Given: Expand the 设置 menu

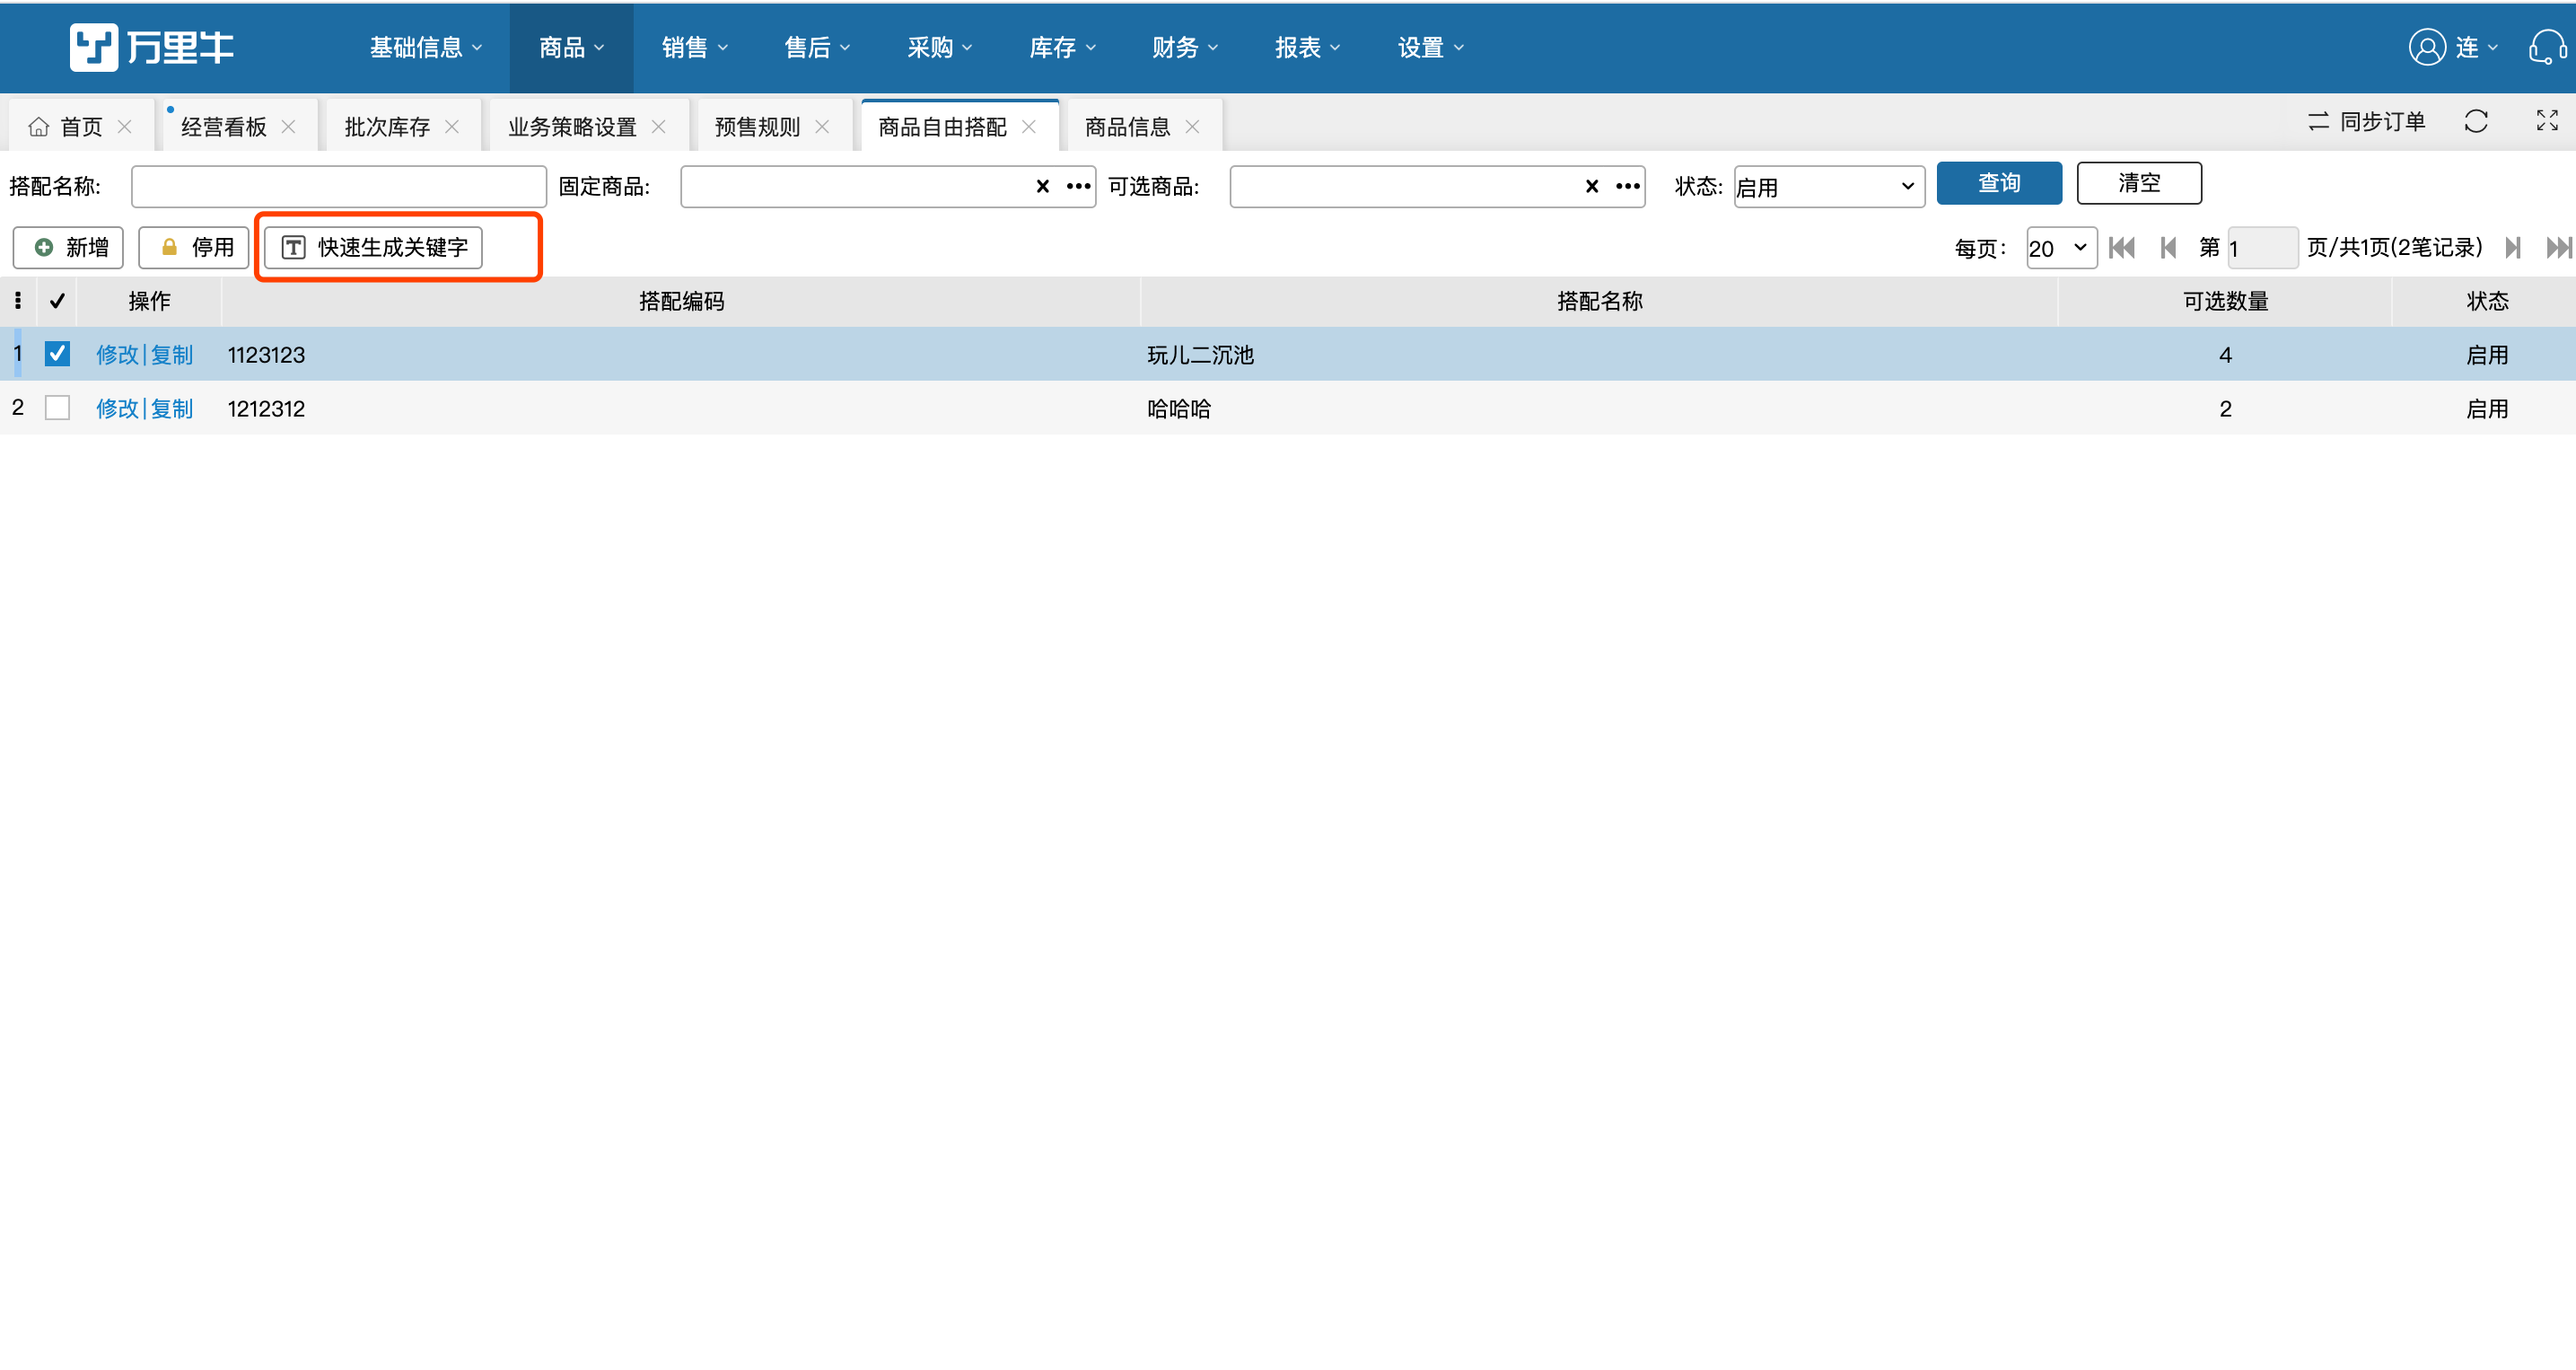Looking at the screenshot, I should point(1430,47).
